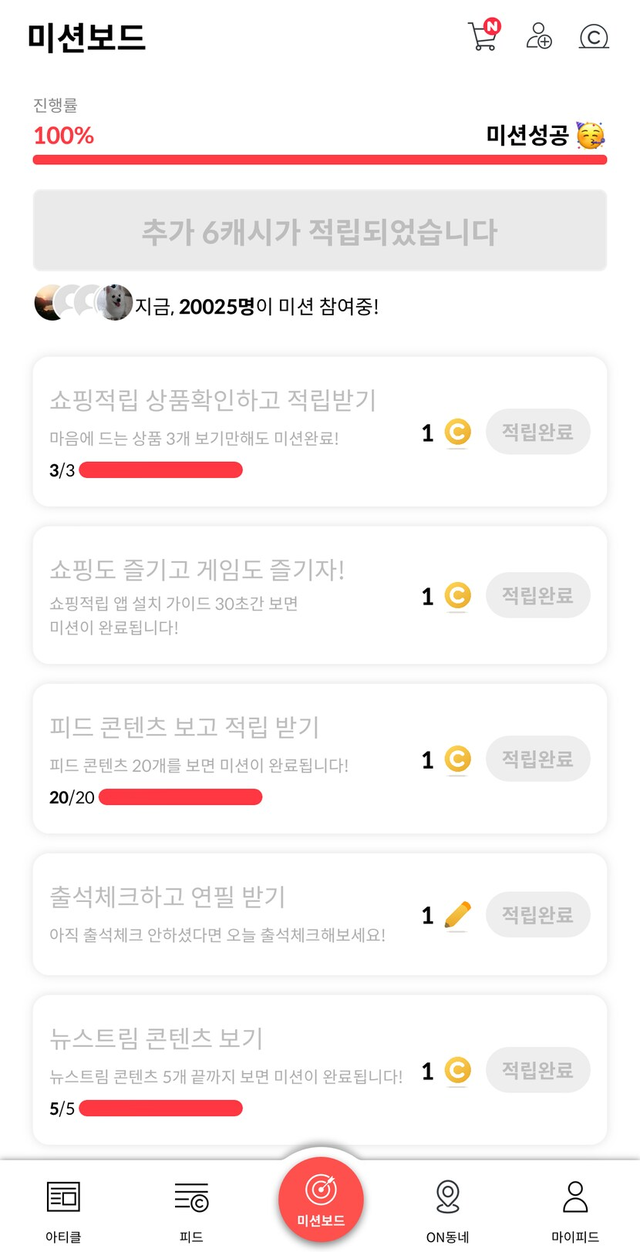
Task: Open the cash coin icon at top right
Action: (594, 37)
